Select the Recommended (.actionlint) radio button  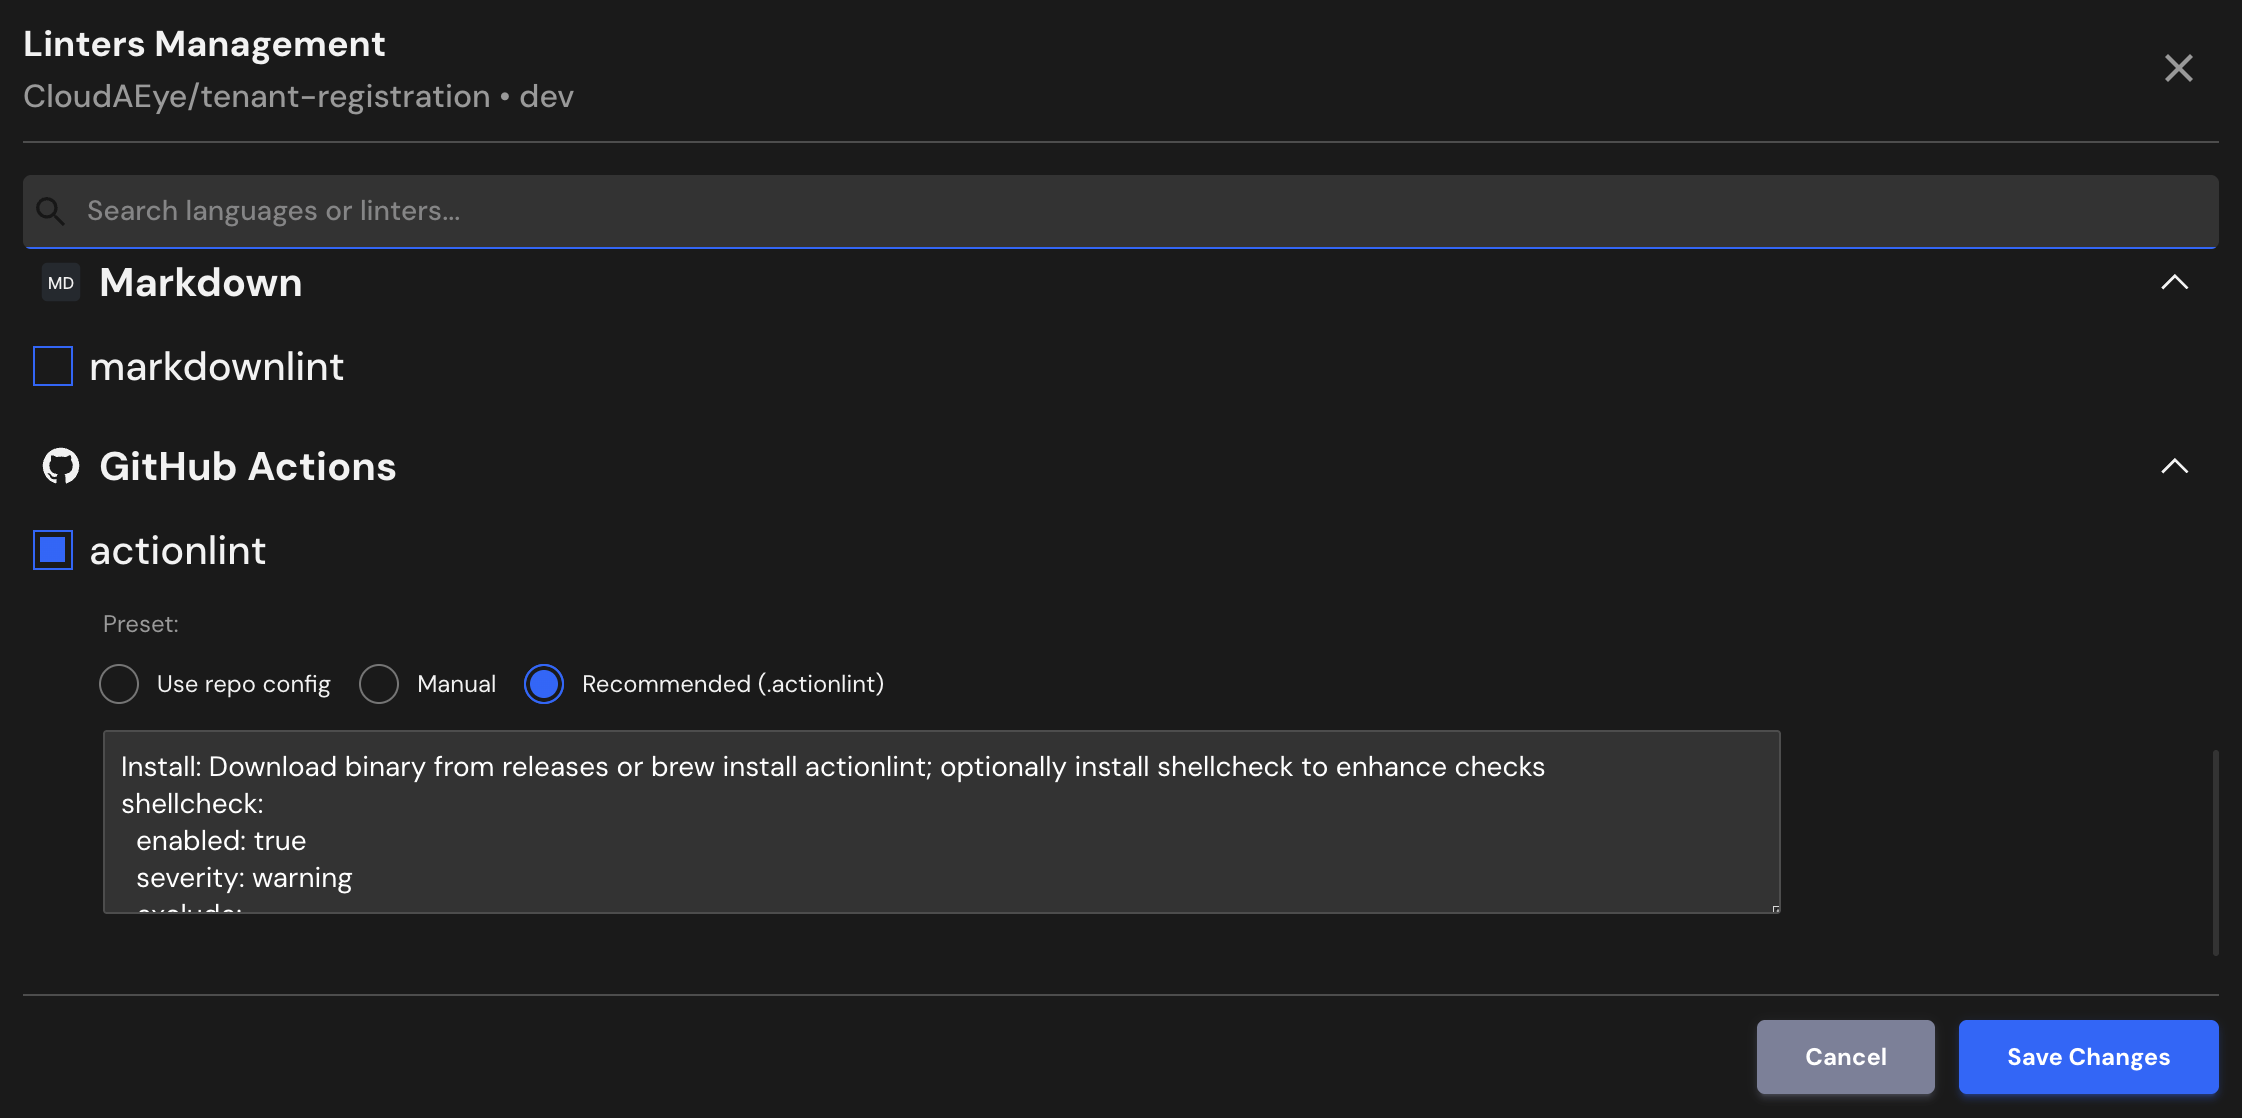pyautogui.click(x=544, y=684)
